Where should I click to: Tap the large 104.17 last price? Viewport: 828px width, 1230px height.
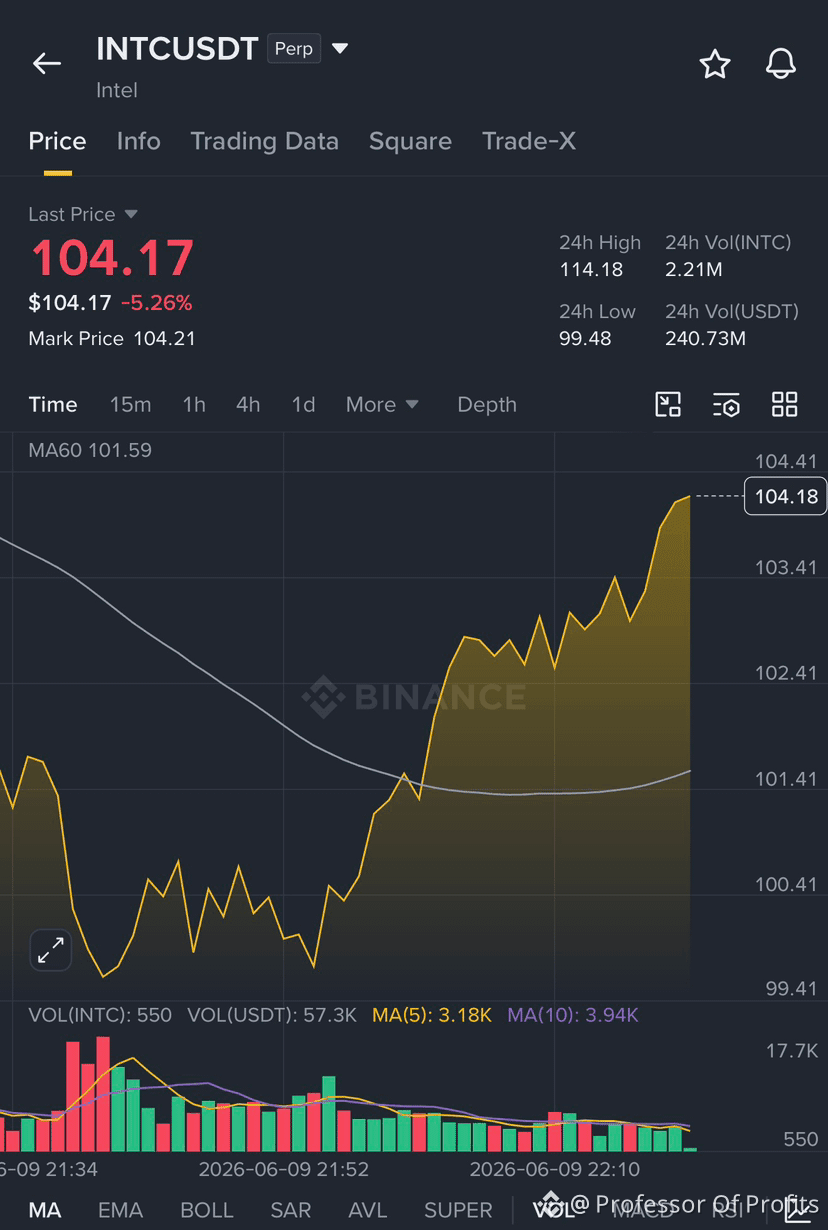(112, 257)
